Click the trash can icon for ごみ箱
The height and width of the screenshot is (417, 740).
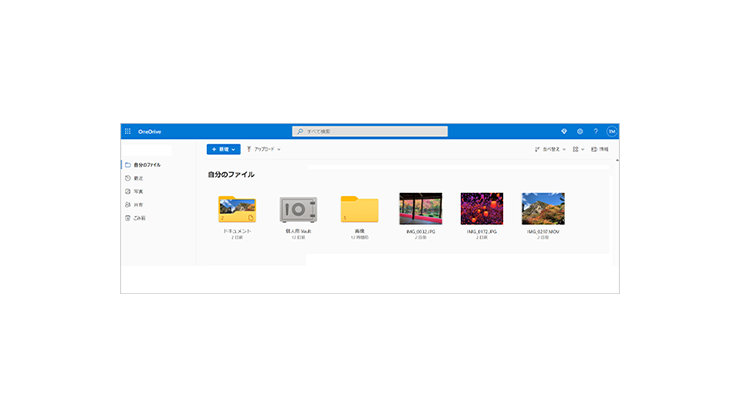(x=127, y=218)
